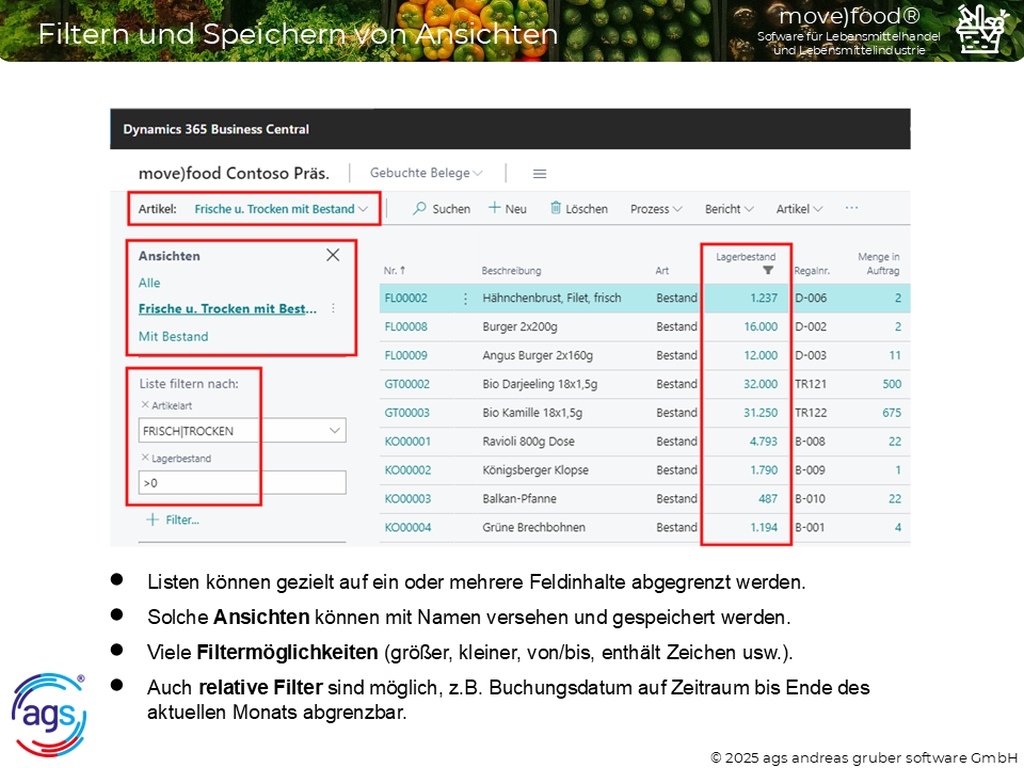This screenshot has width=1024, height=768.
Task: Click Menge in Auftrag value 675
Action: pos(891,413)
